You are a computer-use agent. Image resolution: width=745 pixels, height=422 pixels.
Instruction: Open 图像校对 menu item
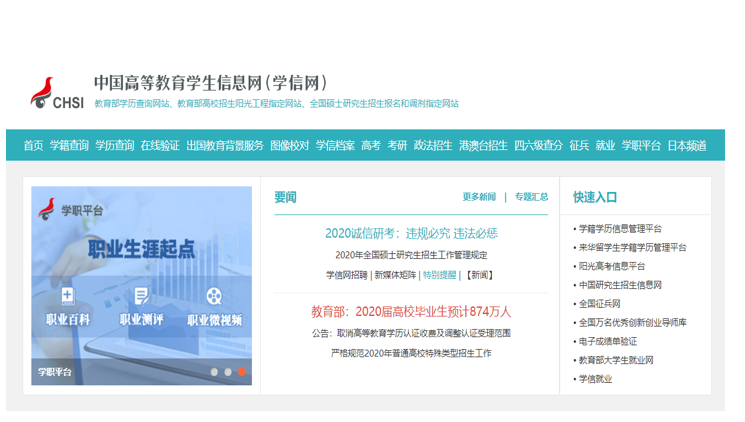tap(289, 145)
